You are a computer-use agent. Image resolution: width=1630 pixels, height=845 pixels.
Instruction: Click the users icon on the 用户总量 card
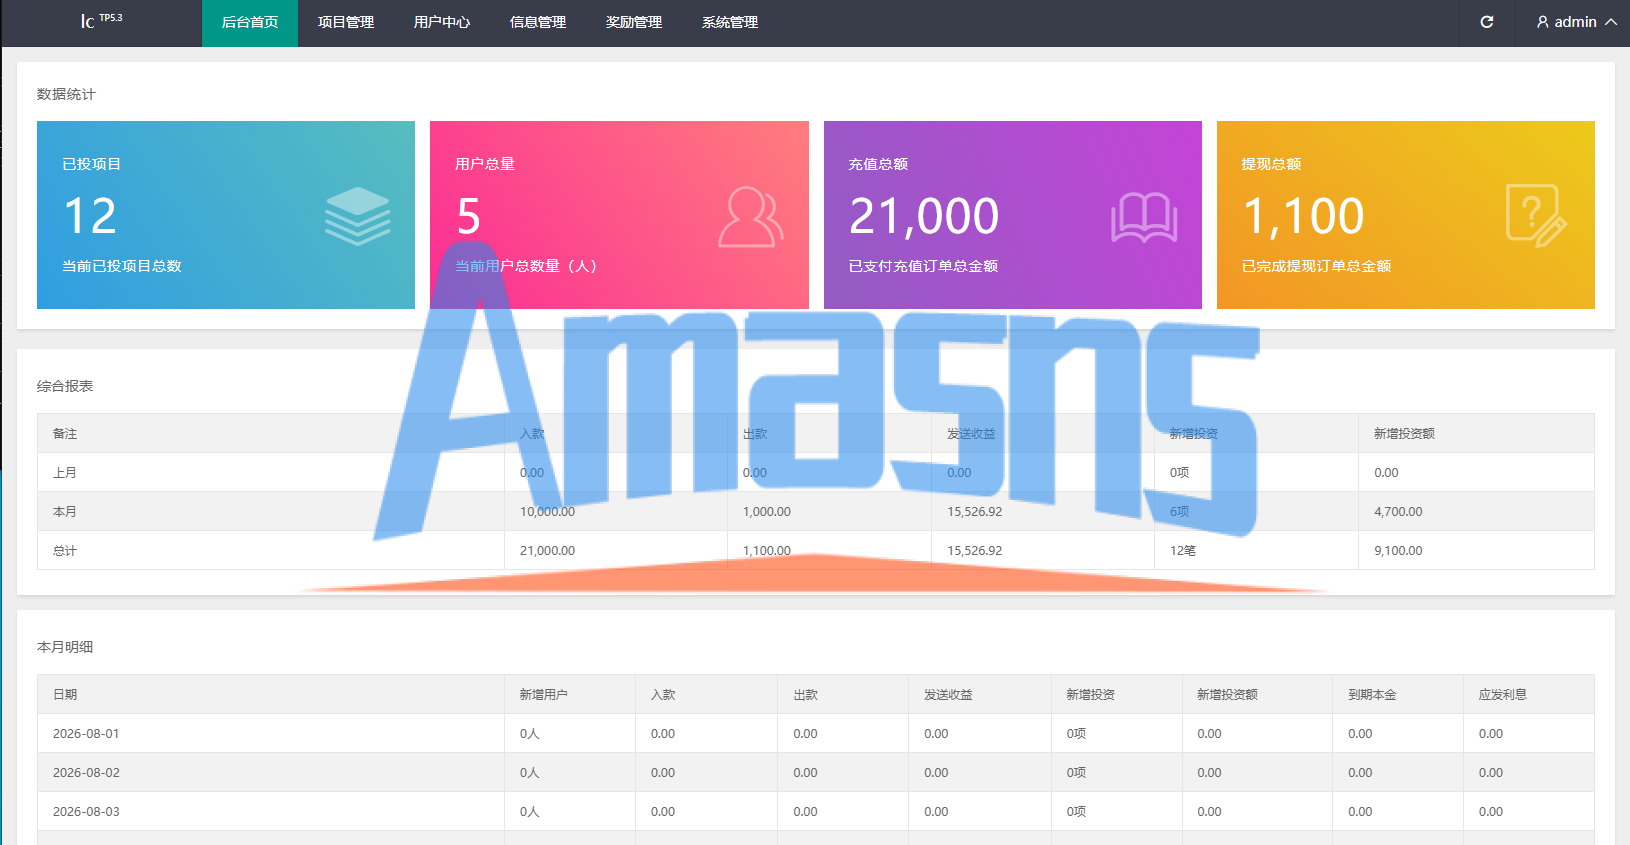tap(750, 216)
